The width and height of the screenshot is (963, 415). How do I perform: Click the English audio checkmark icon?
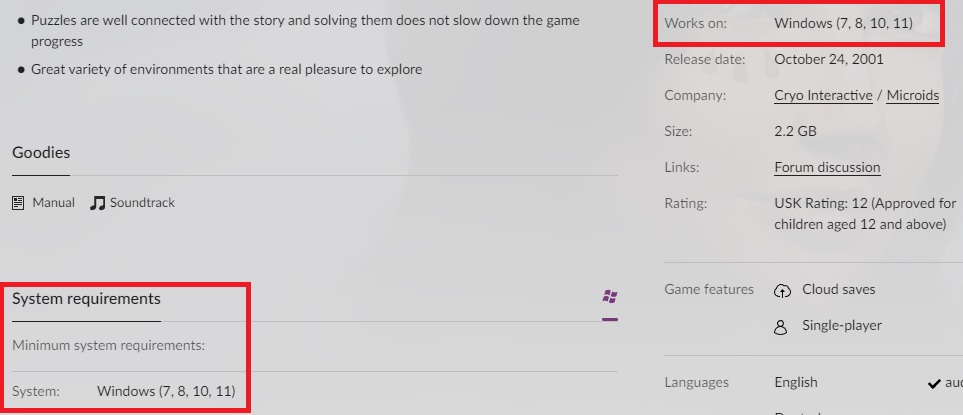[x=934, y=384]
